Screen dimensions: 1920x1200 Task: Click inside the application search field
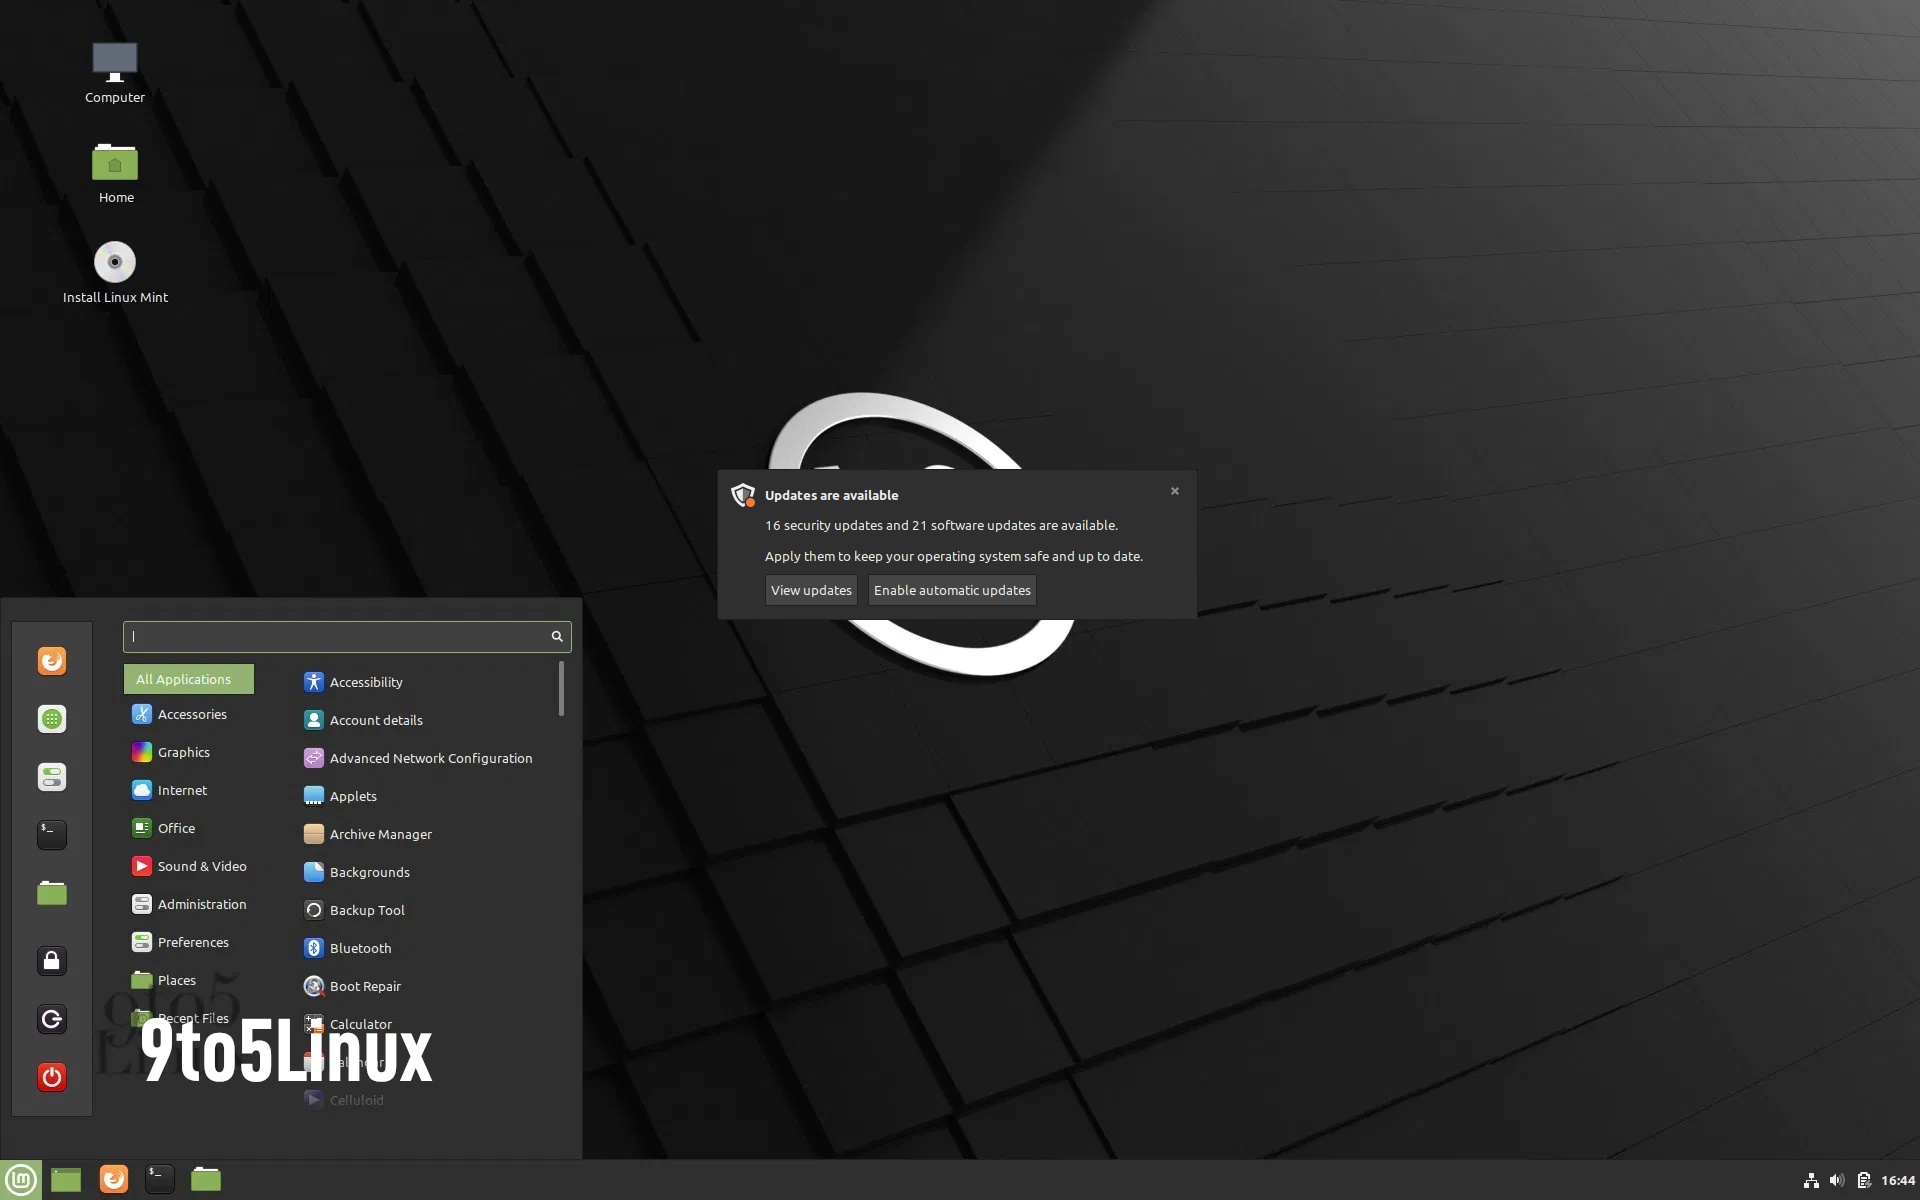point(346,637)
